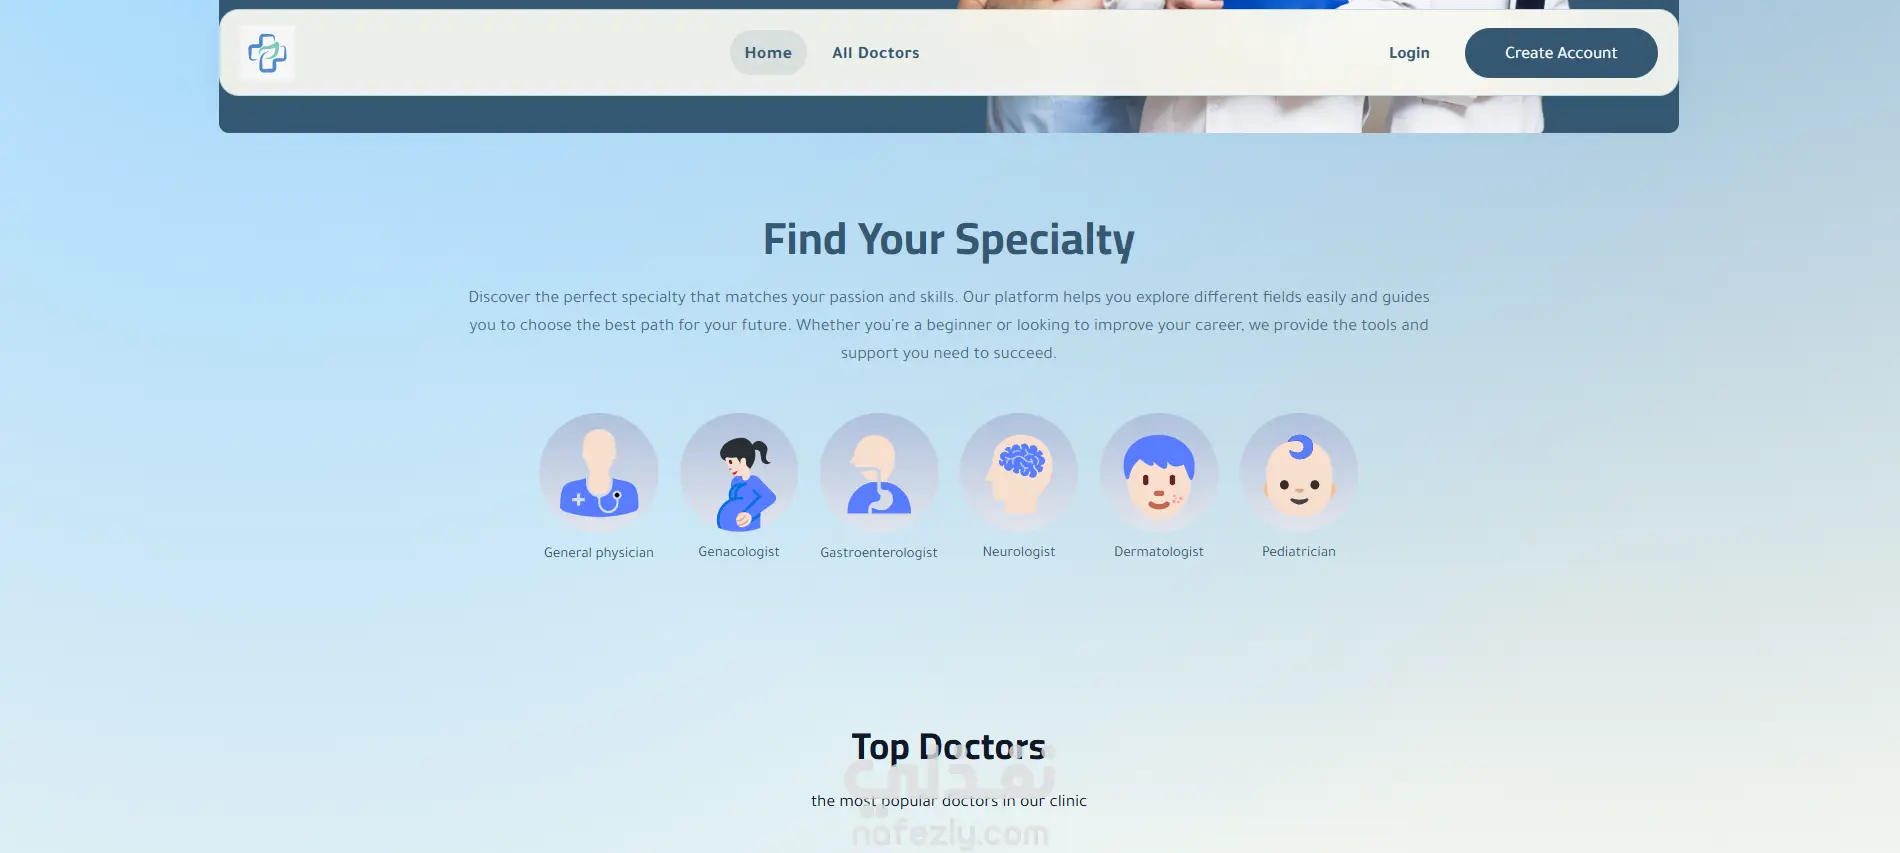
Task: Click the clinic cross logo
Action: [267, 53]
